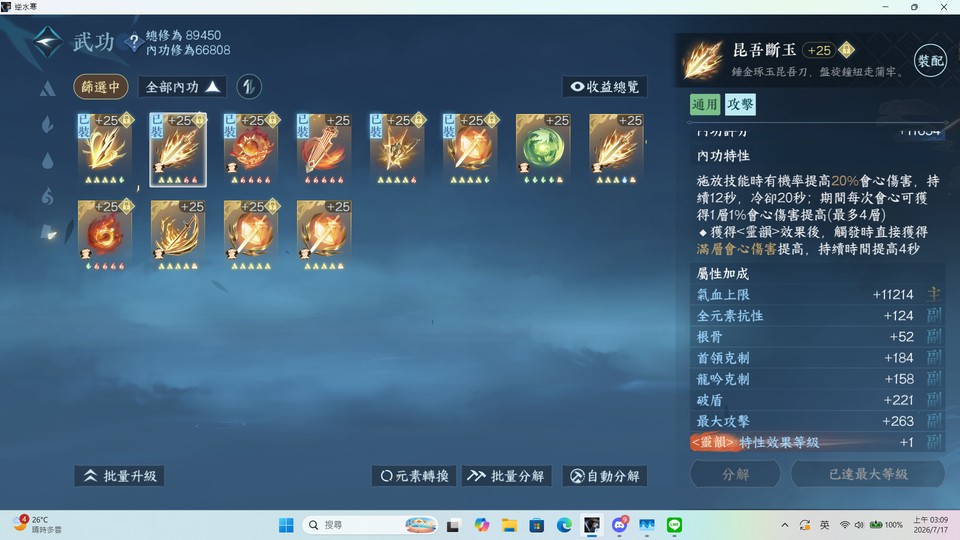Click the battery 100% tray icon

pos(886,525)
